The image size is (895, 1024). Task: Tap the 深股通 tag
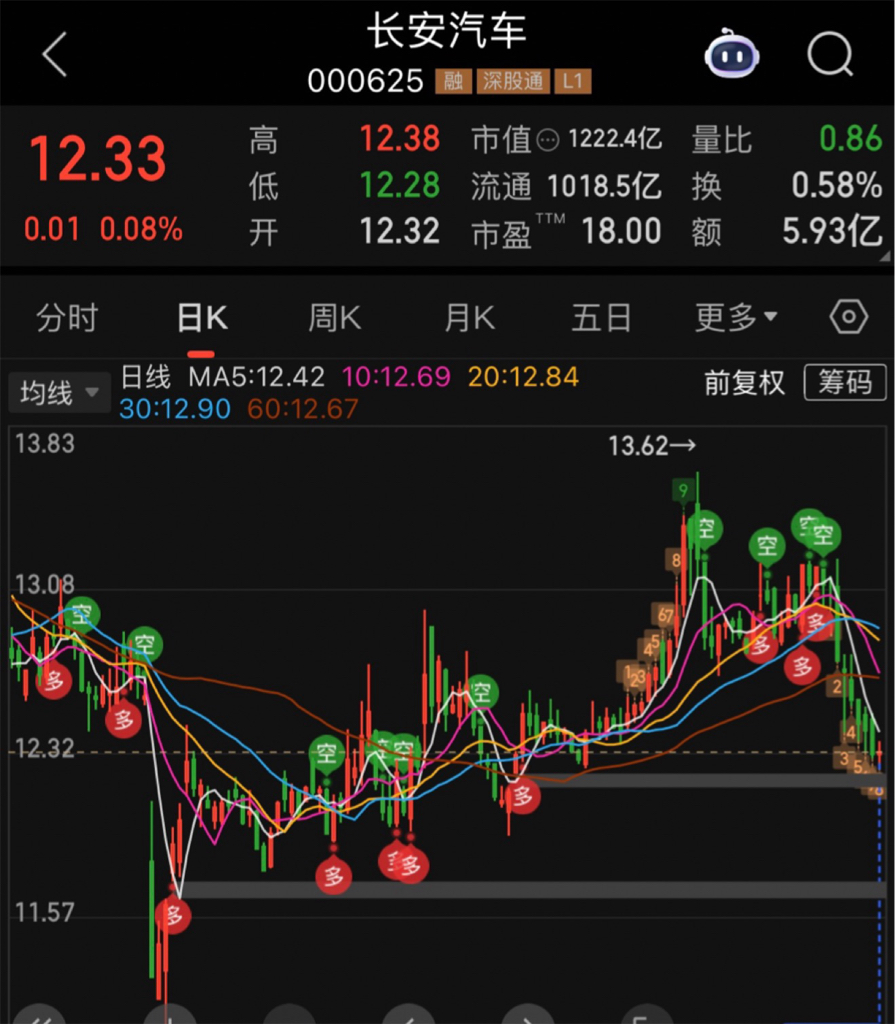[x=513, y=81]
